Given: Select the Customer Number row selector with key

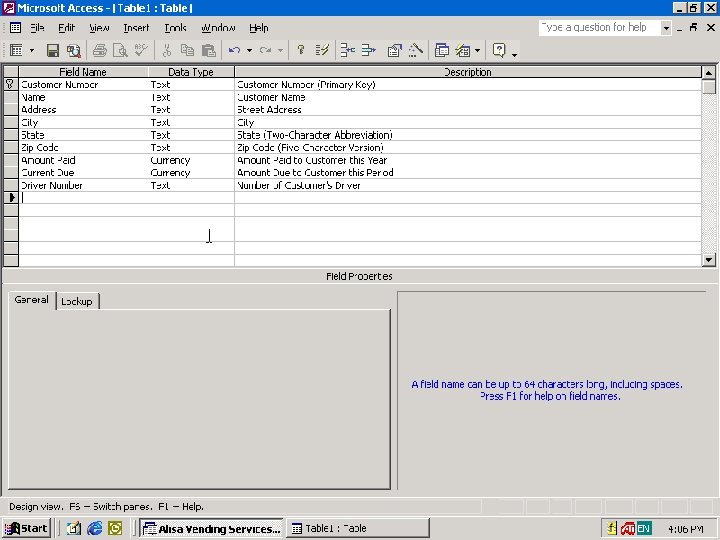Looking at the screenshot, I should pyautogui.click(x=10, y=84).
